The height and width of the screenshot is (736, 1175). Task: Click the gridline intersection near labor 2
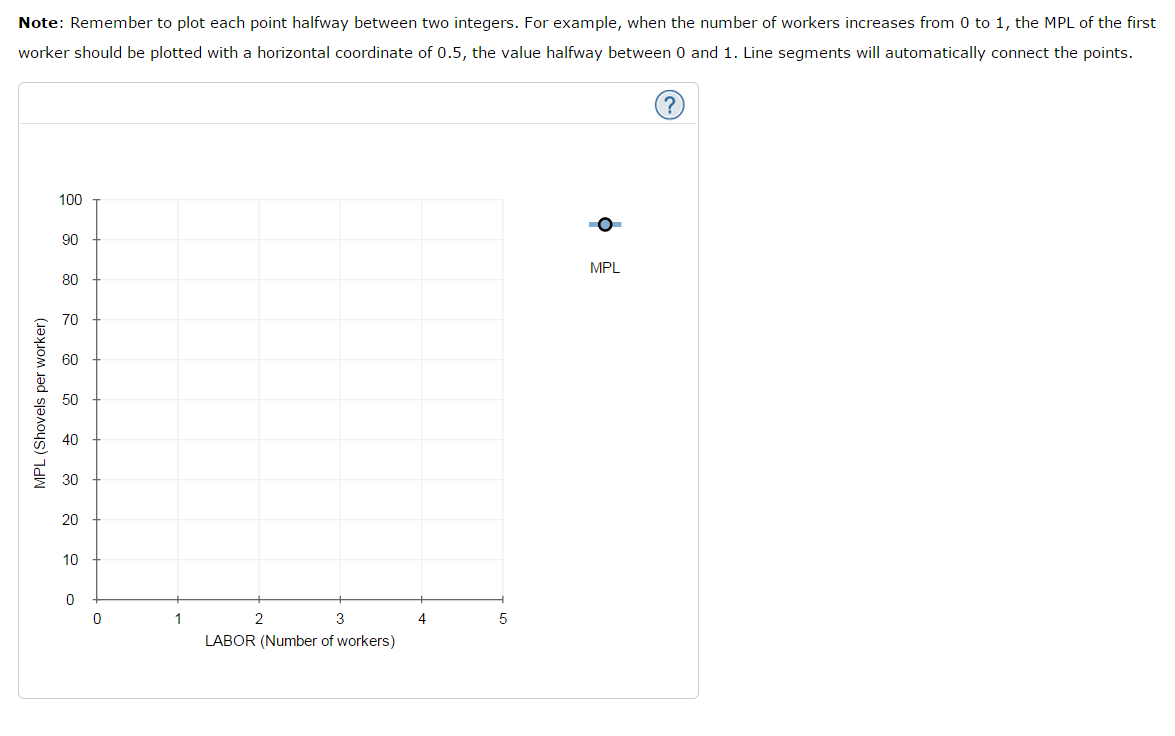coord(259,399)
